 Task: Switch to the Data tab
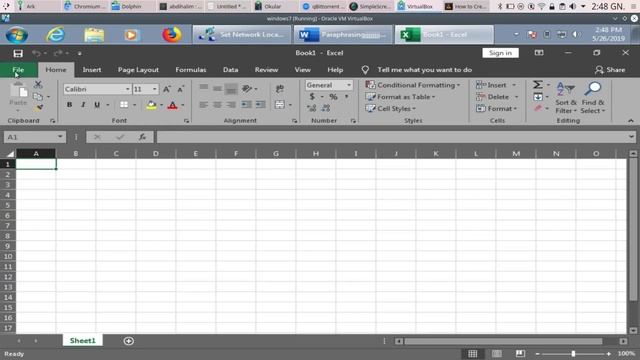pos(231,70)
